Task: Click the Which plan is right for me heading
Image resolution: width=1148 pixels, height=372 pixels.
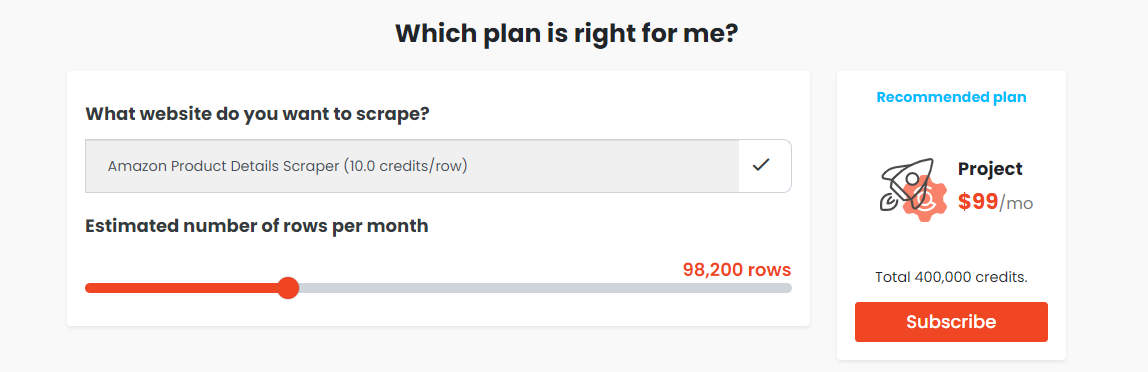Action: (x=566, y=34)
